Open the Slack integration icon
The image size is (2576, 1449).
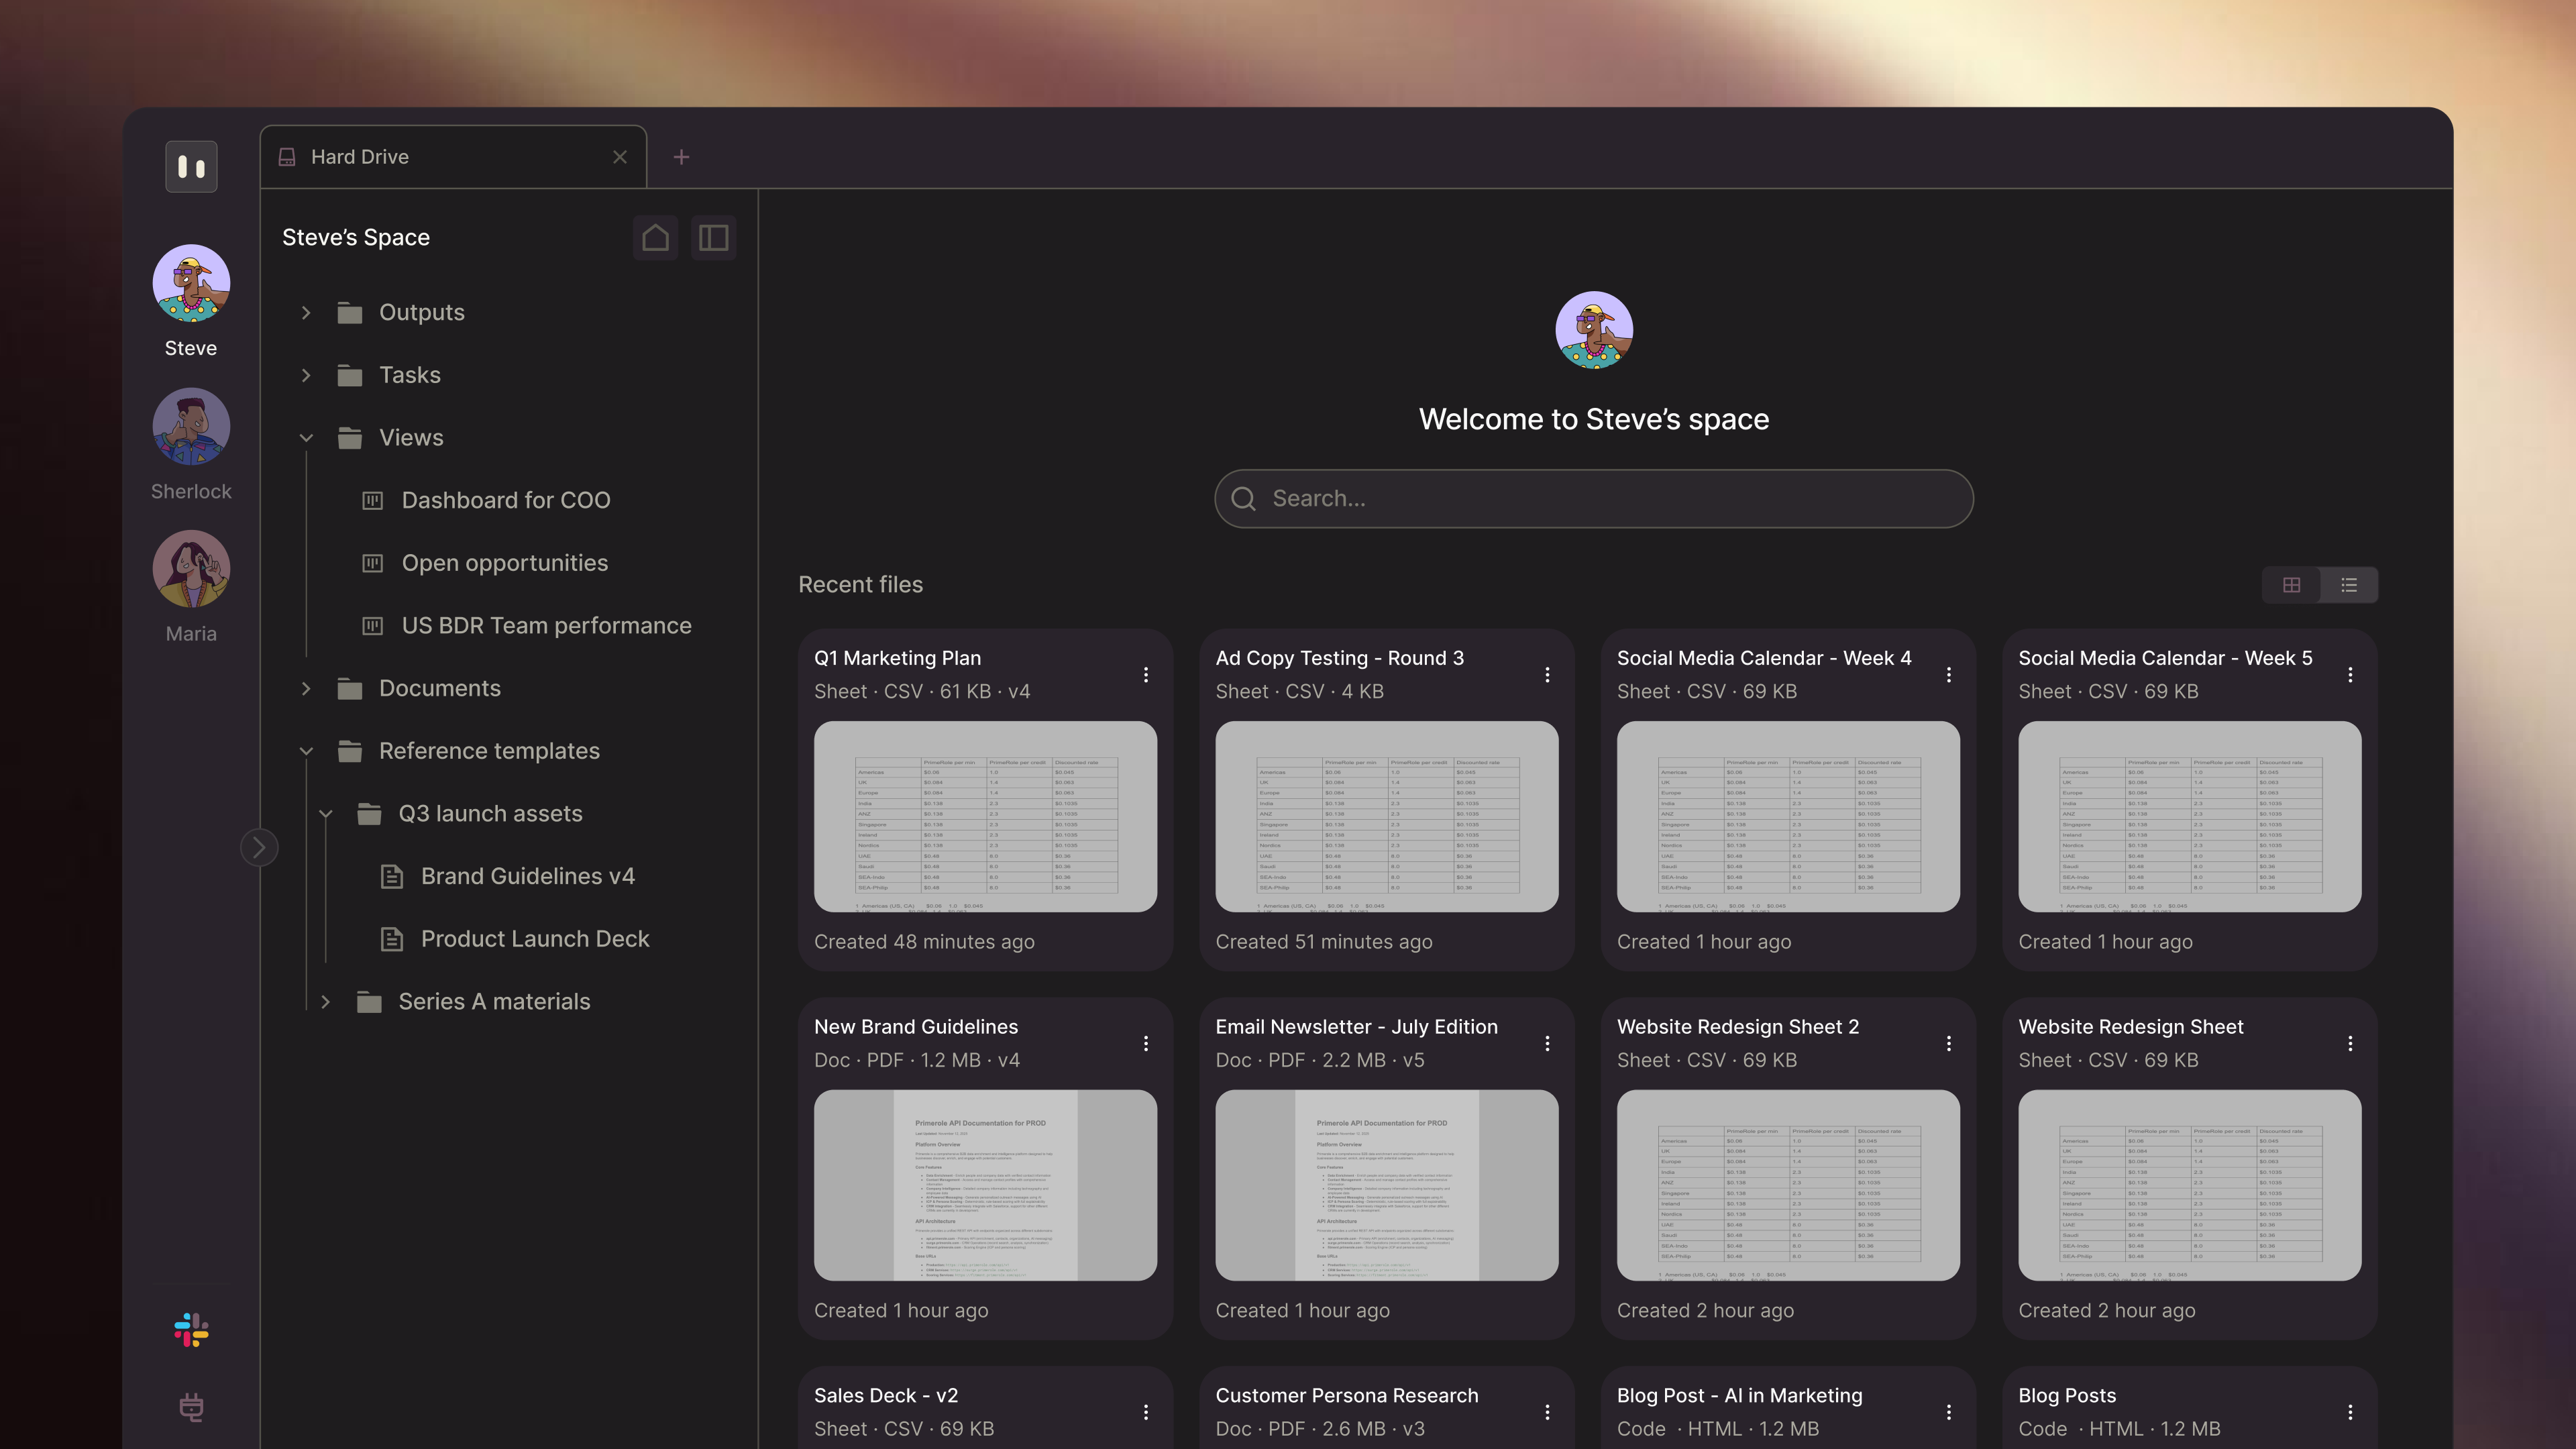(191, 1330)
